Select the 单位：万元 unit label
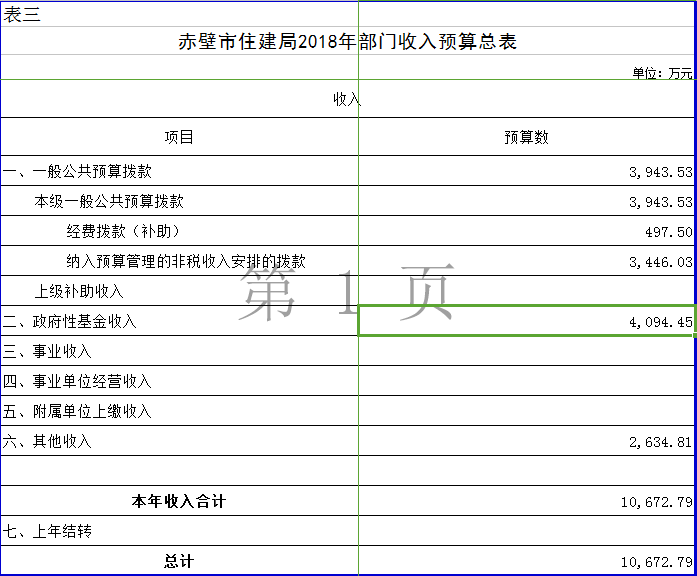The image size is (697, 576). [x=662, y=73]
